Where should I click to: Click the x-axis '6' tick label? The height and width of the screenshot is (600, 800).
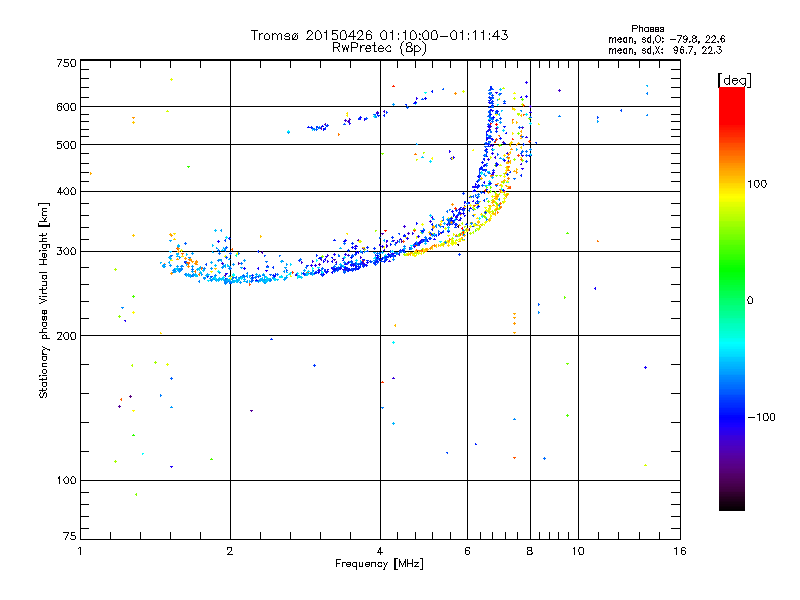[x=467, y=551]
